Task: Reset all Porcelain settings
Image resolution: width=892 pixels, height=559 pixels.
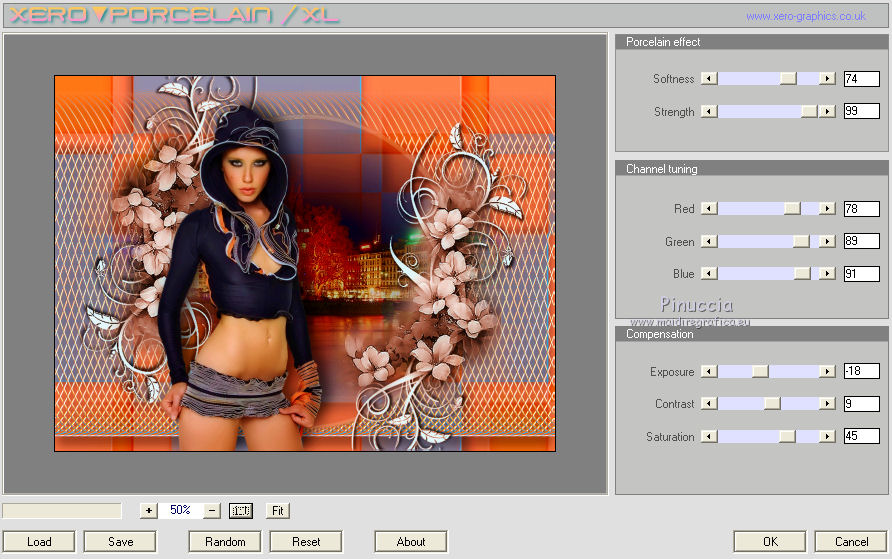Action: tap(306, 542)
